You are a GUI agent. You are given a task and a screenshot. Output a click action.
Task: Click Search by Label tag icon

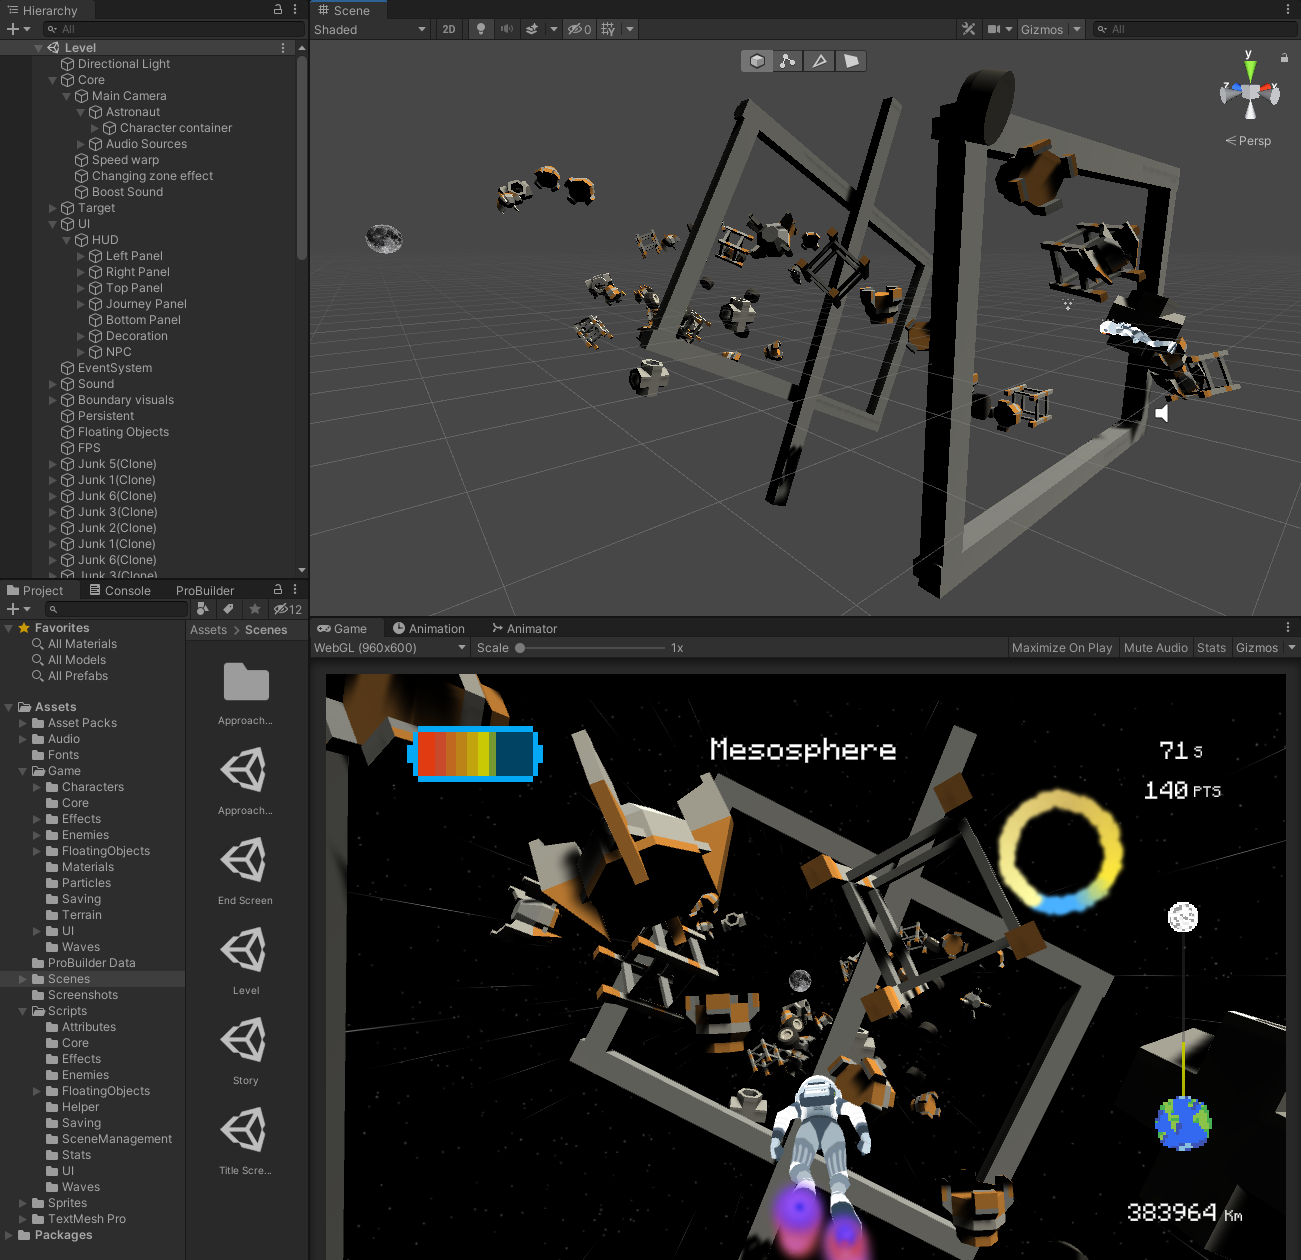point(228,608)
